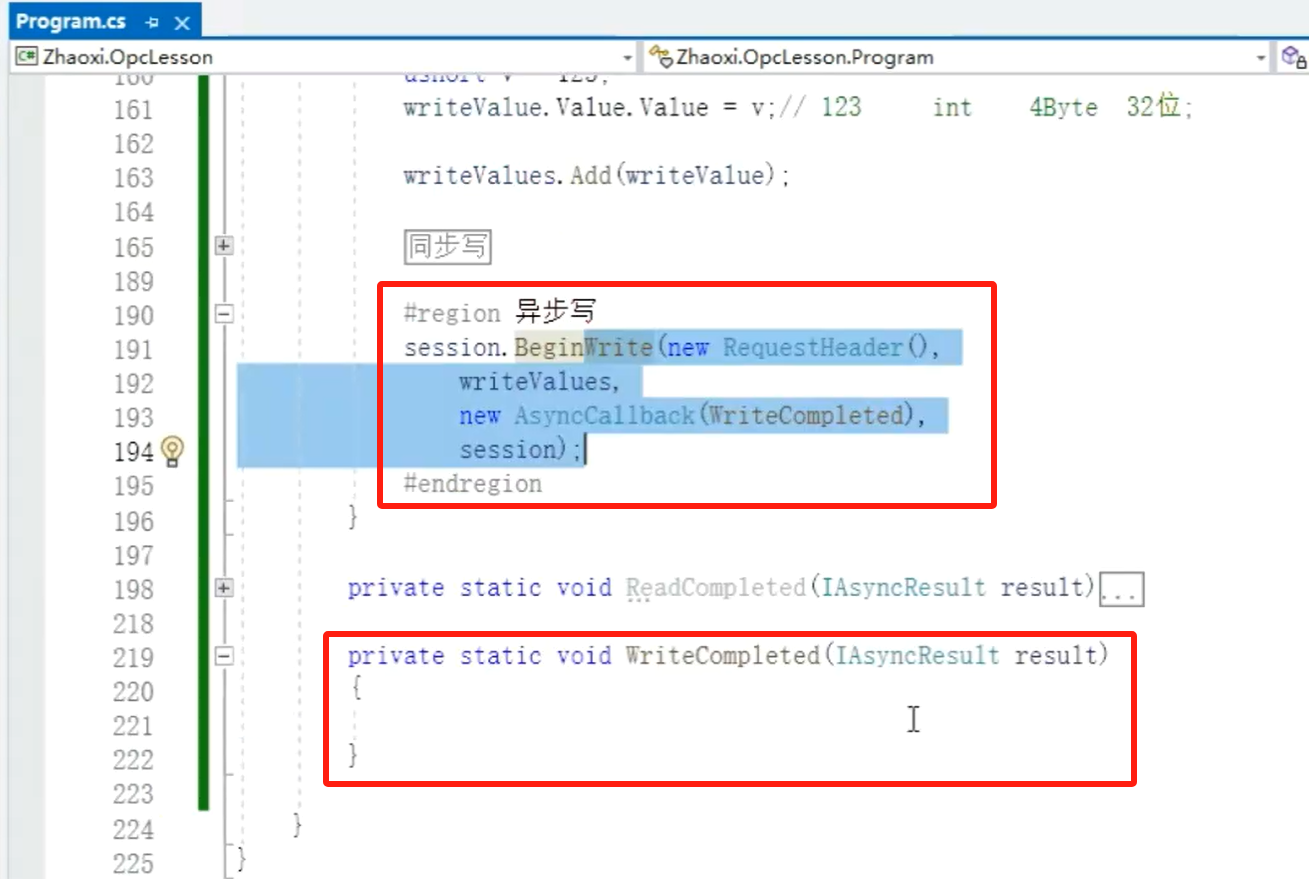Close the Program.cs tab
1309x879 pixels.
[181, 22]
